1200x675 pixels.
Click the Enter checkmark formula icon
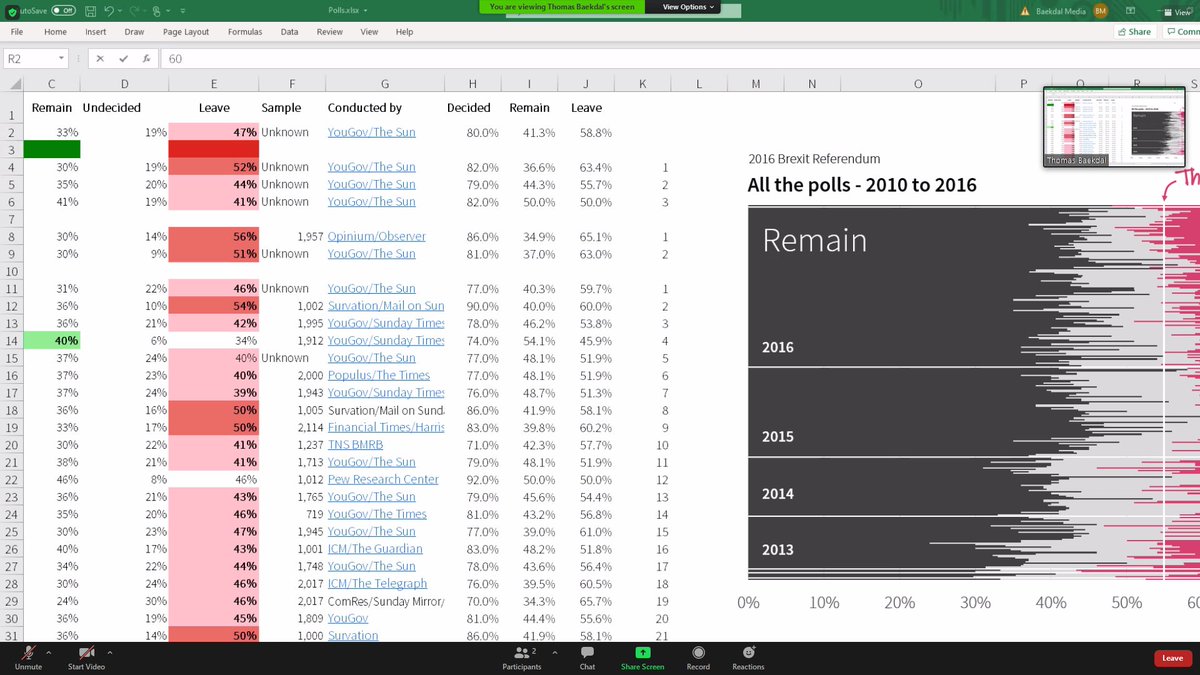pos(124,59)
